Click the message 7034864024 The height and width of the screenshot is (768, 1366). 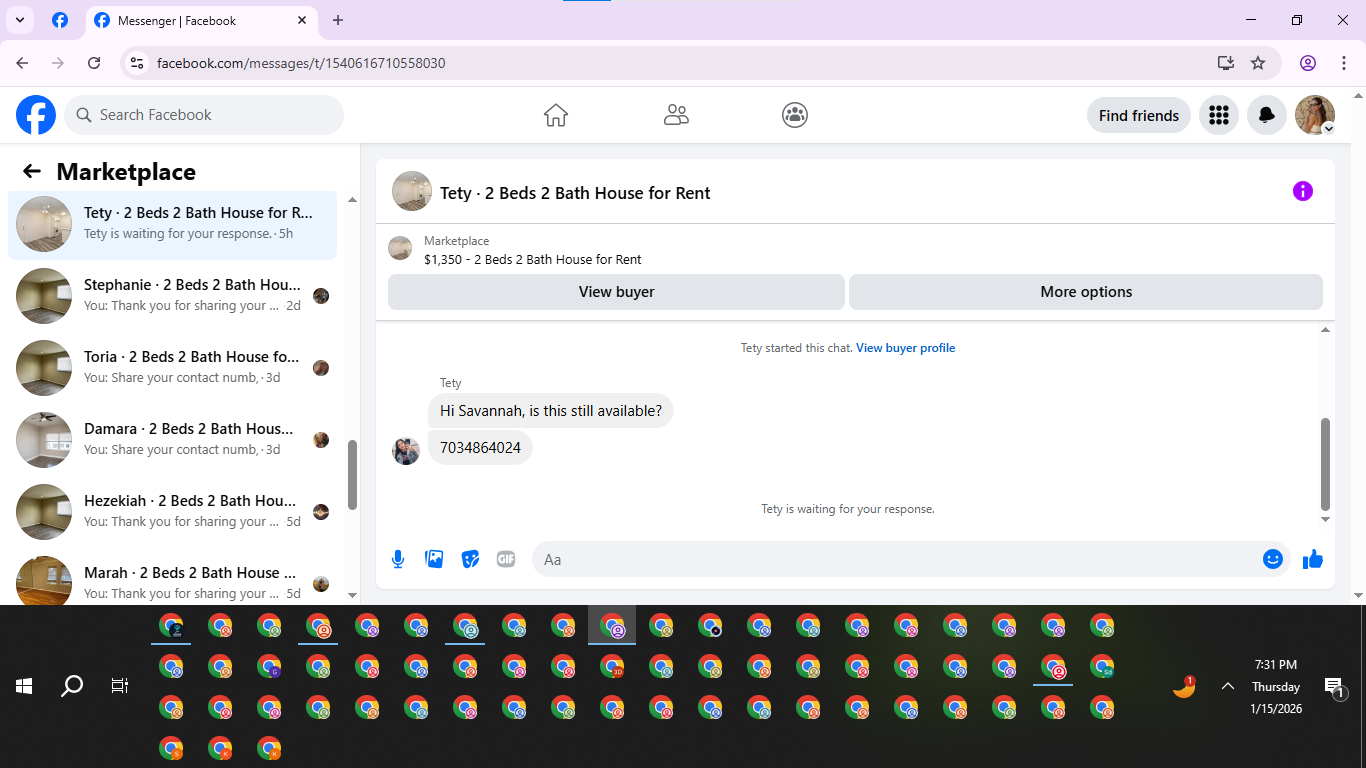(480, 447)
